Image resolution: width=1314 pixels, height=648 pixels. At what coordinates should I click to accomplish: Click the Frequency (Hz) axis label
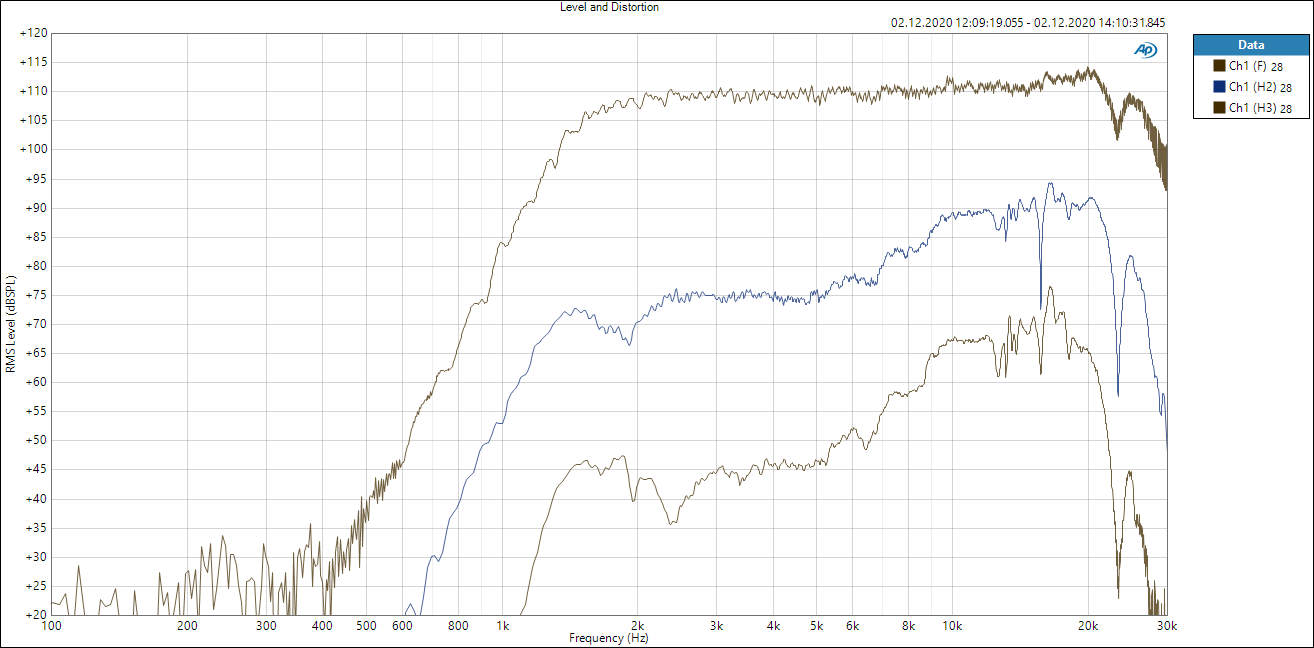click(x=608, y=638)
